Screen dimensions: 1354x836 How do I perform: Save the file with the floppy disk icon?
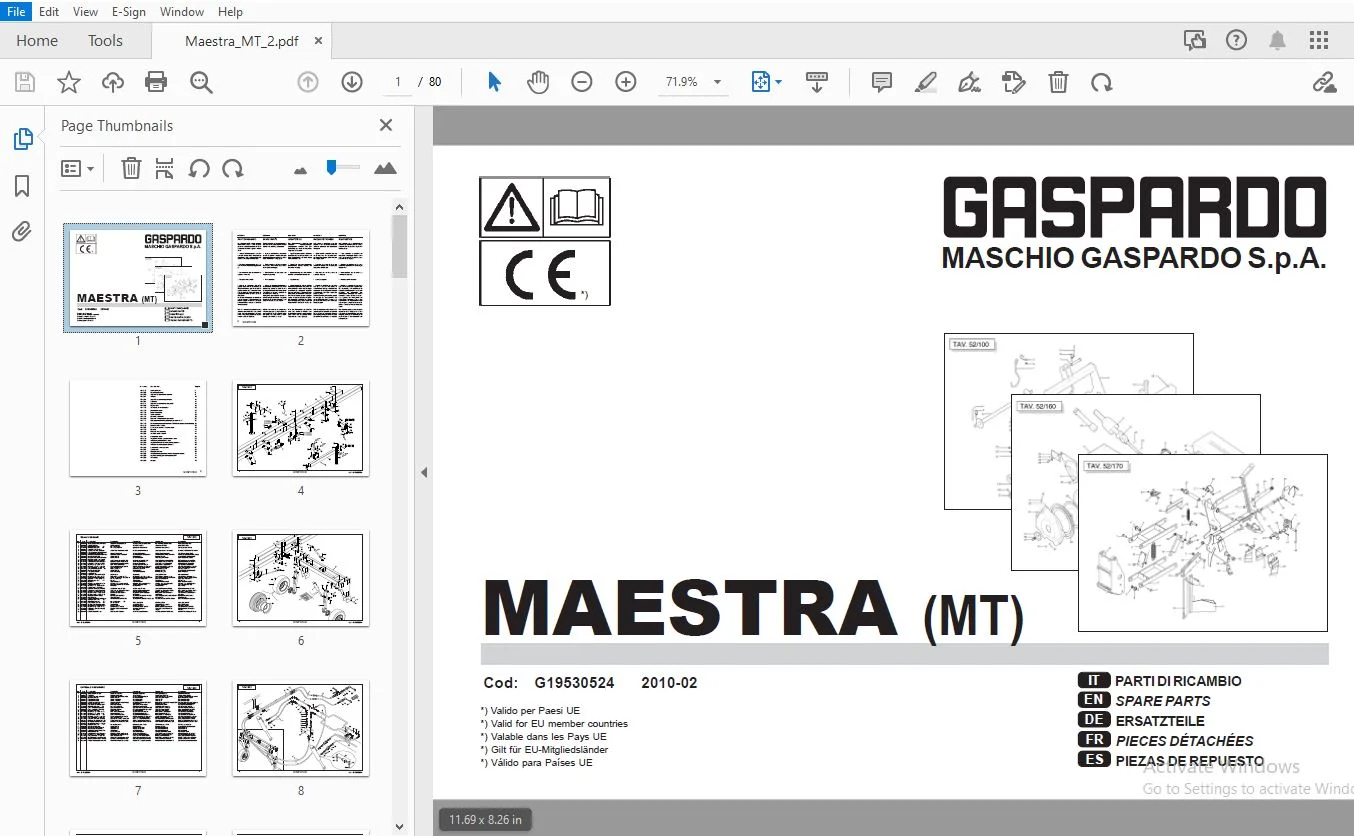(x=24, y=82)
